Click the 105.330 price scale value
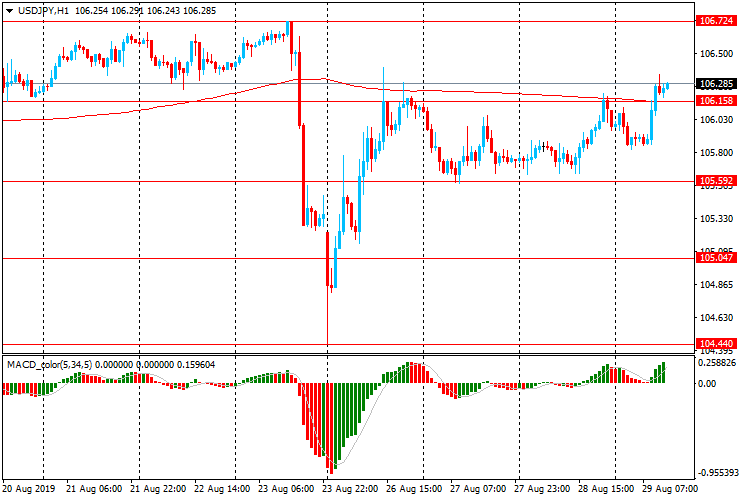740x500 pixels. pyautogui.click(x=716, y=219)
